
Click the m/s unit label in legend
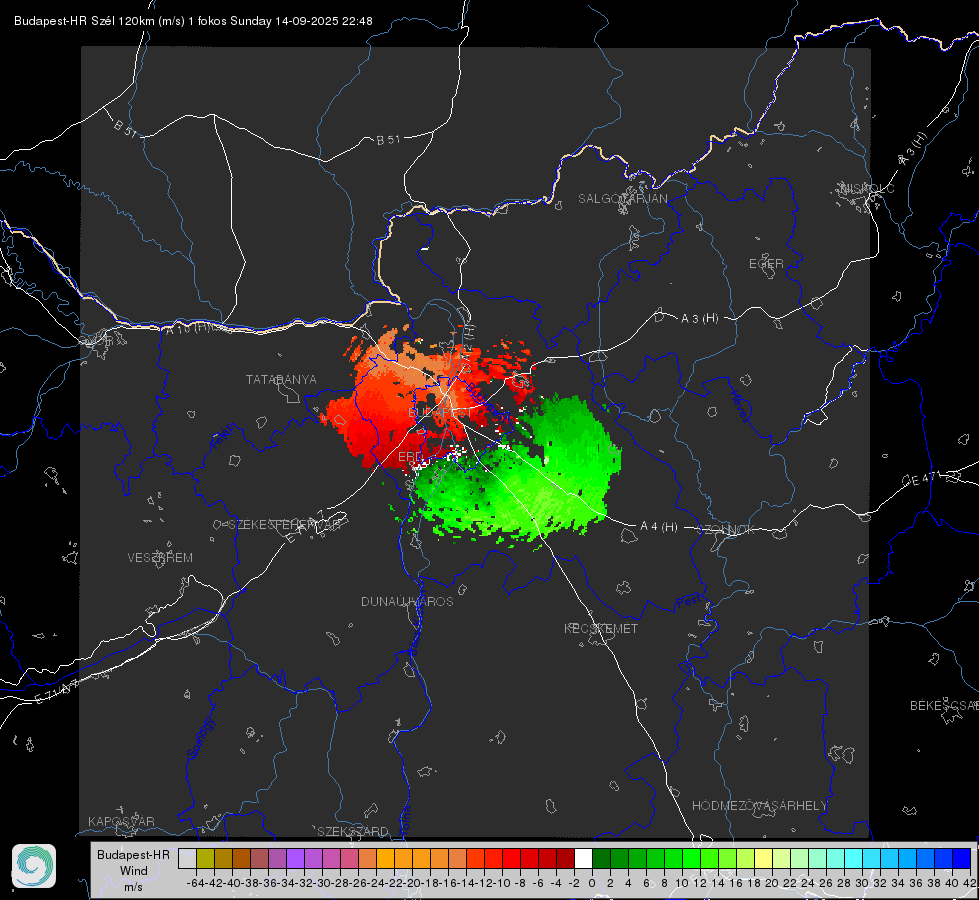133,887
